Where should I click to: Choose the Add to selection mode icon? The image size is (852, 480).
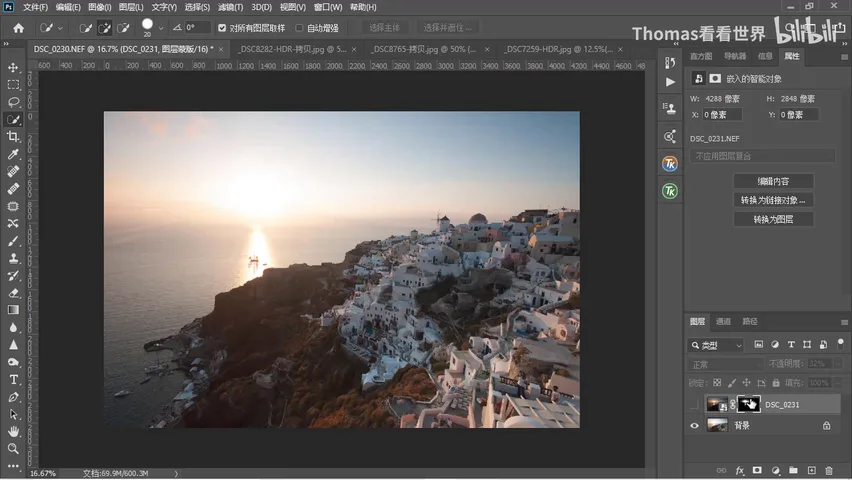click(x=104, y=28)
